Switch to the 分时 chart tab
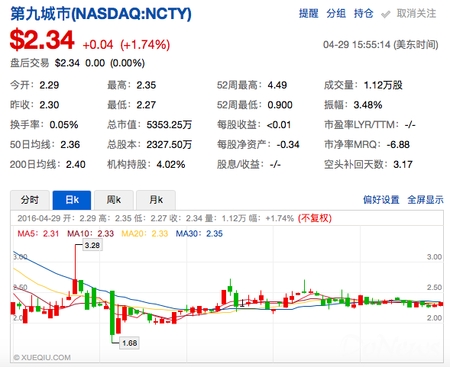The image size is (450, 367). [x=30, y=200]
